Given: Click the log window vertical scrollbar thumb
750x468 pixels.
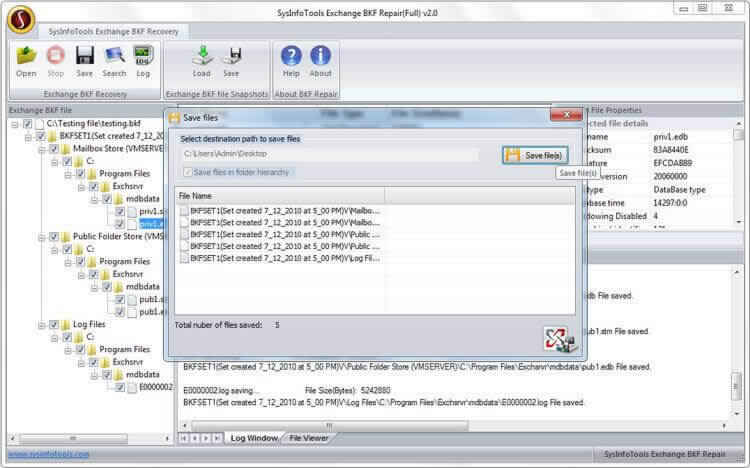Looking at the screenshot, I should tap(737, 387).
